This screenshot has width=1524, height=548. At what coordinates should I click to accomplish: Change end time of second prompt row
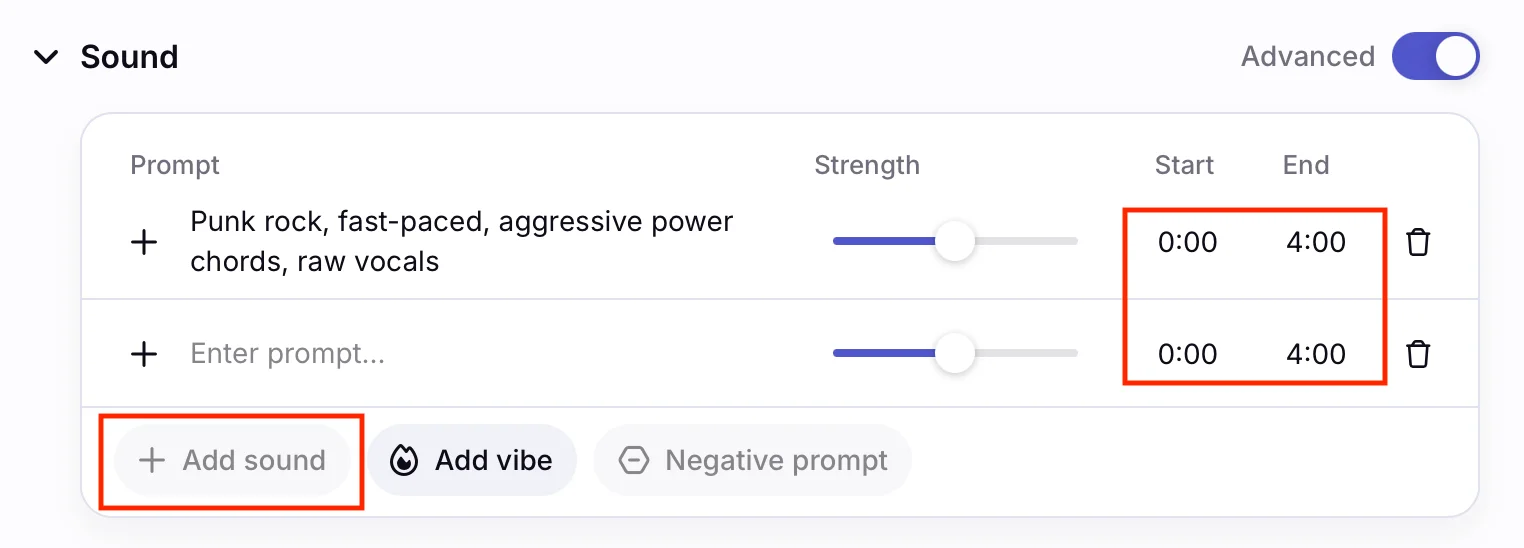[1315, 353]
